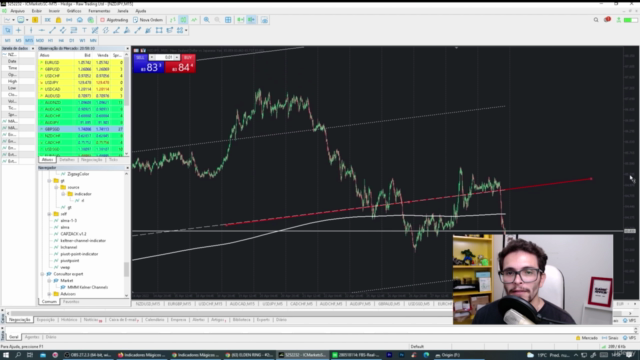Click the zoom in magnifier icon

pyautogui.click(x=207, y=20)
